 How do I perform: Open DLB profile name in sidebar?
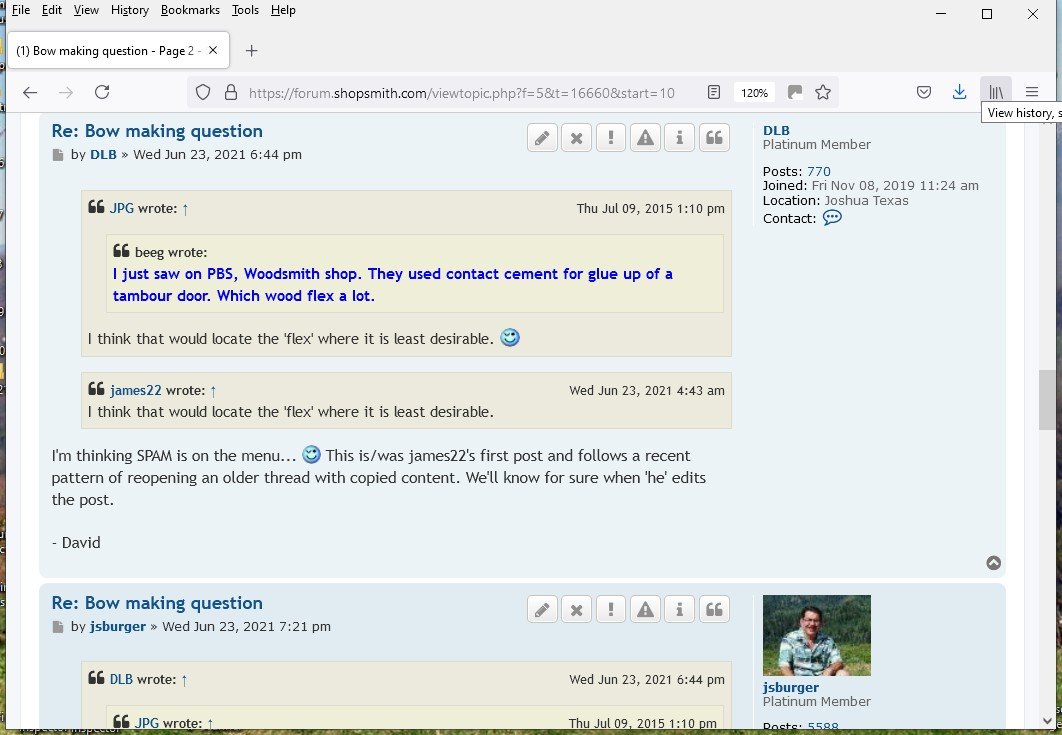tap(776, 131)
